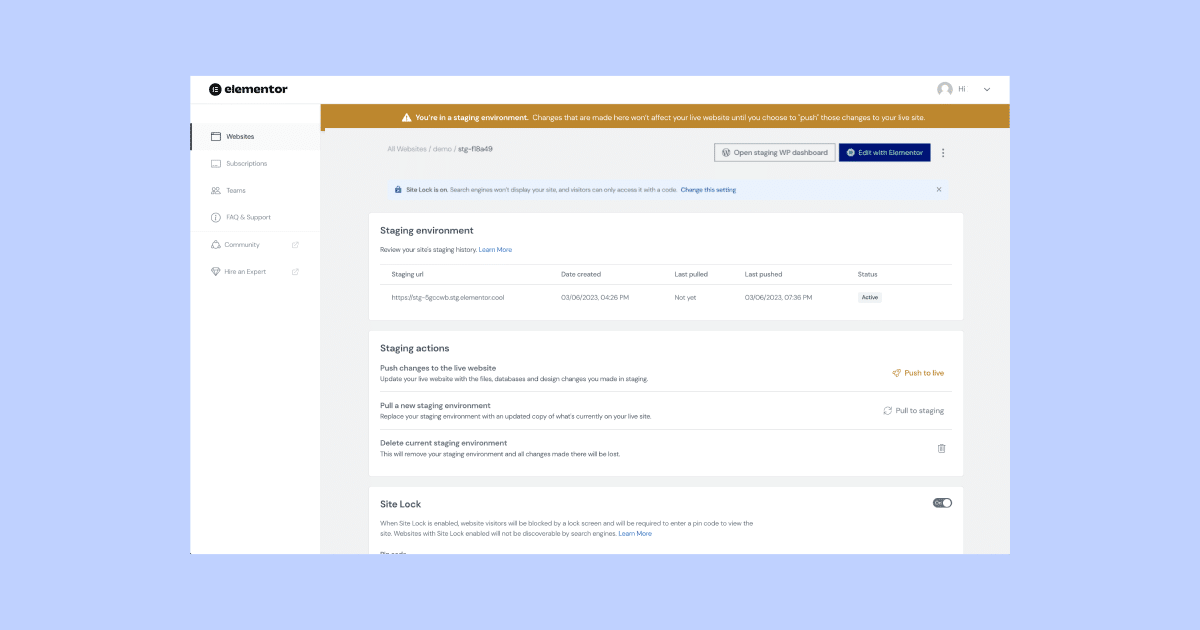Expand the Community external link
The width and height of the screenshot is (1200, 630).
(295, 244)
